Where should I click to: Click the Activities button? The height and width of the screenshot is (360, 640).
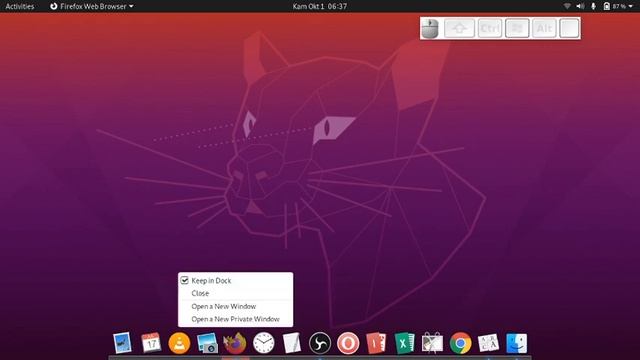tap(20, 6)
